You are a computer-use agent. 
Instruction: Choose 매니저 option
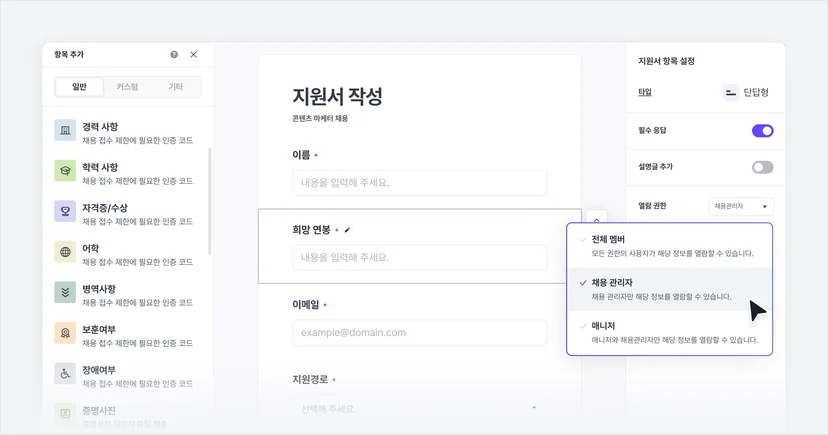[x=669, y=333]
